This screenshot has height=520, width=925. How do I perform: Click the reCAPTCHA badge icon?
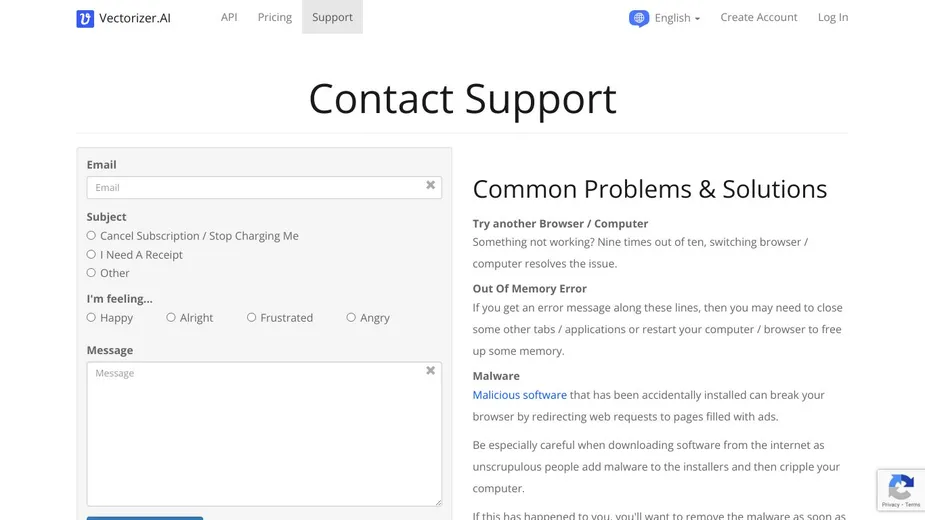click(901, 490)
